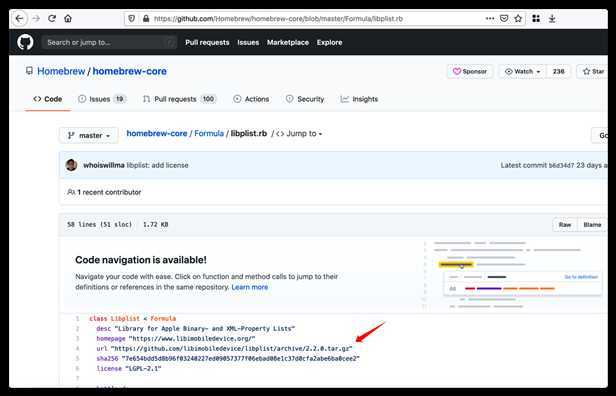This screenshot has width=616, height=396.
Task: Open the downloads arrow icon
Action: (552, 18)
